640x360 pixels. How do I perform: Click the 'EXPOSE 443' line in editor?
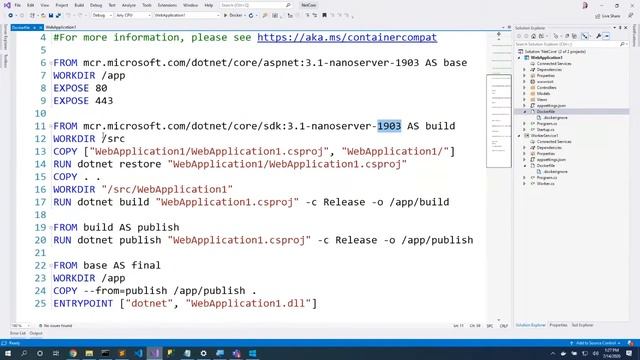pos(83,101)
